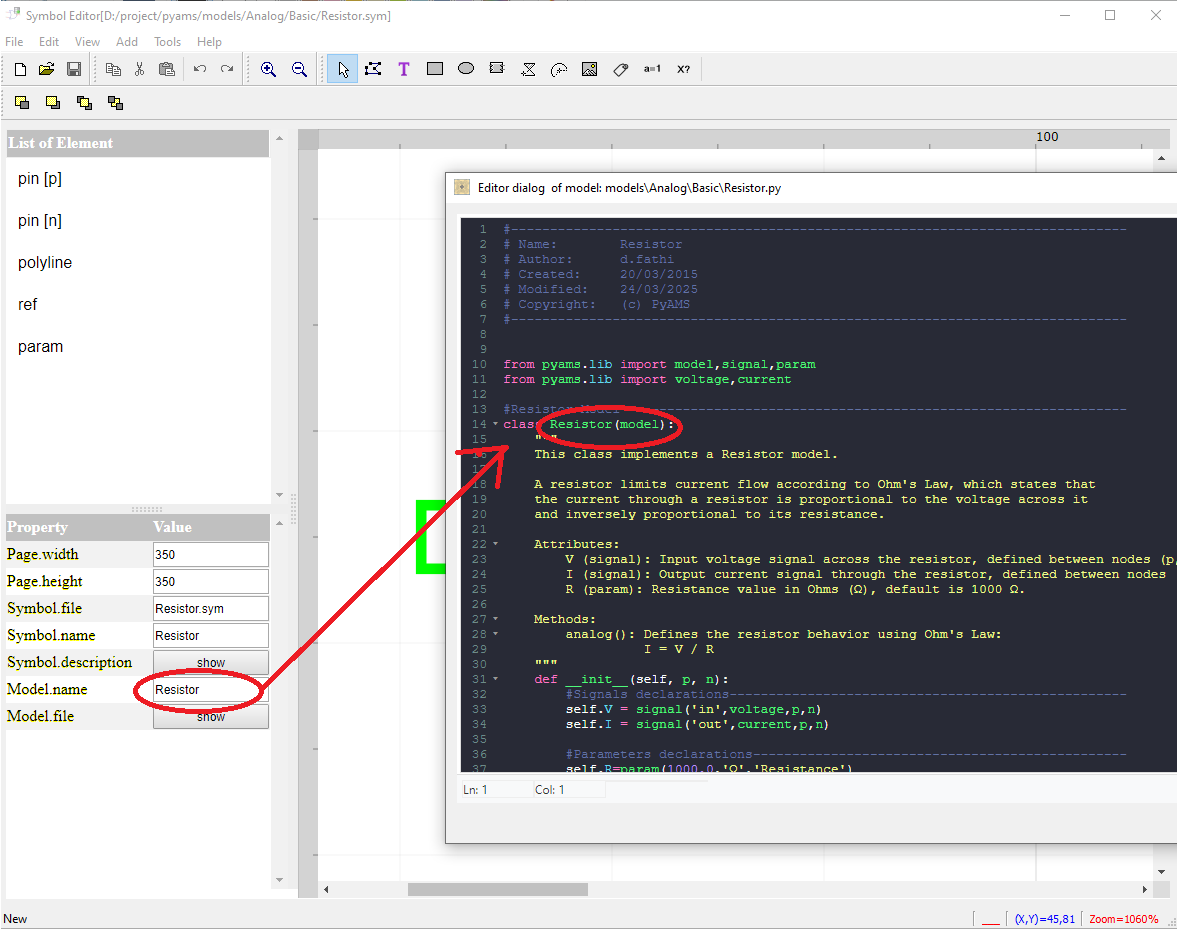This screenshot has height=929, width=1177.
Task: Collapse the fold arrow at line 27
Action: tap(495, 619)
